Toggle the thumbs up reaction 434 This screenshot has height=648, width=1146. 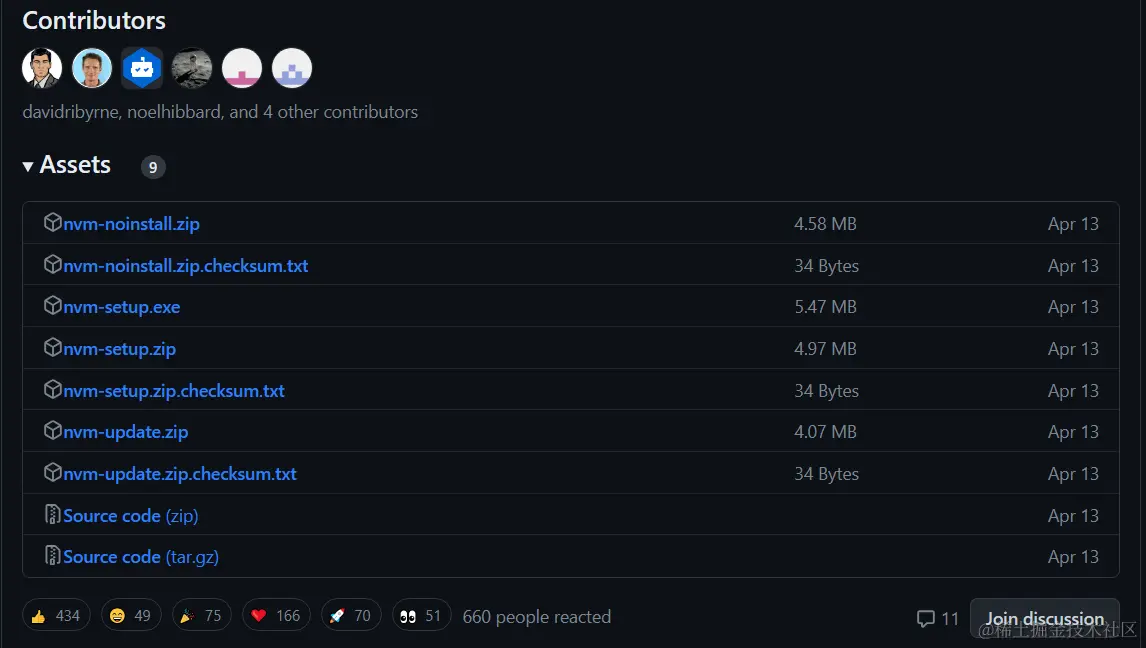click(x=56, y=615)
